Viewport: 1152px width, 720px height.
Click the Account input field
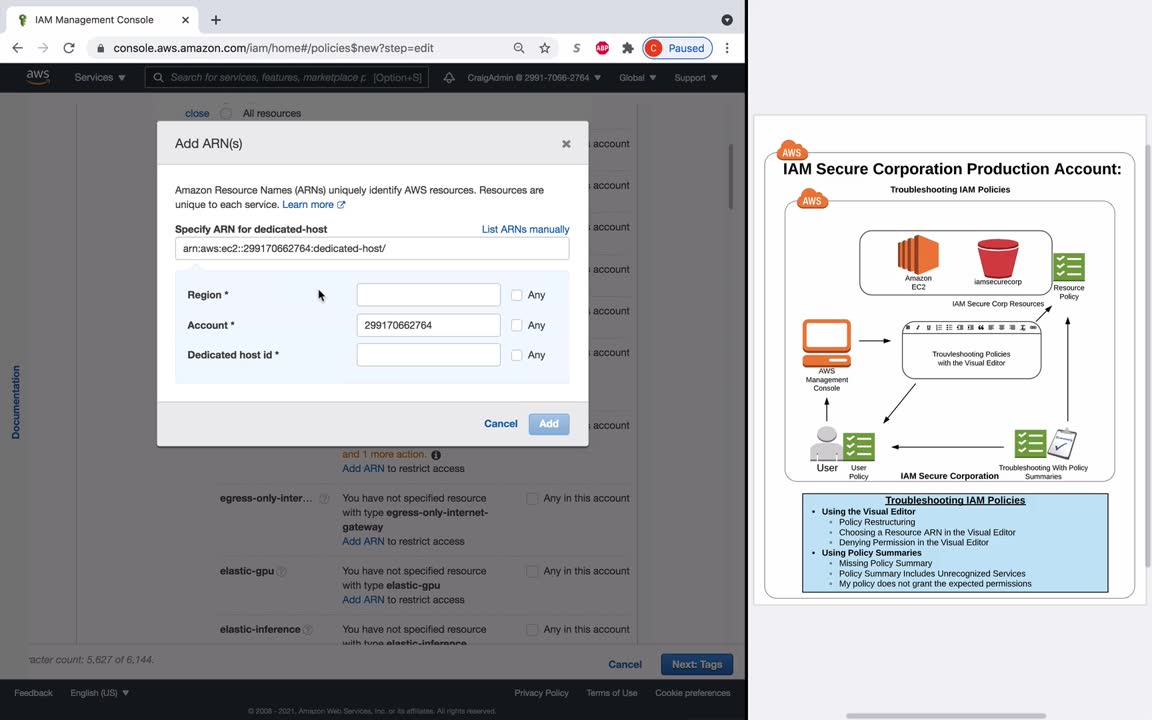pos(428,325)
